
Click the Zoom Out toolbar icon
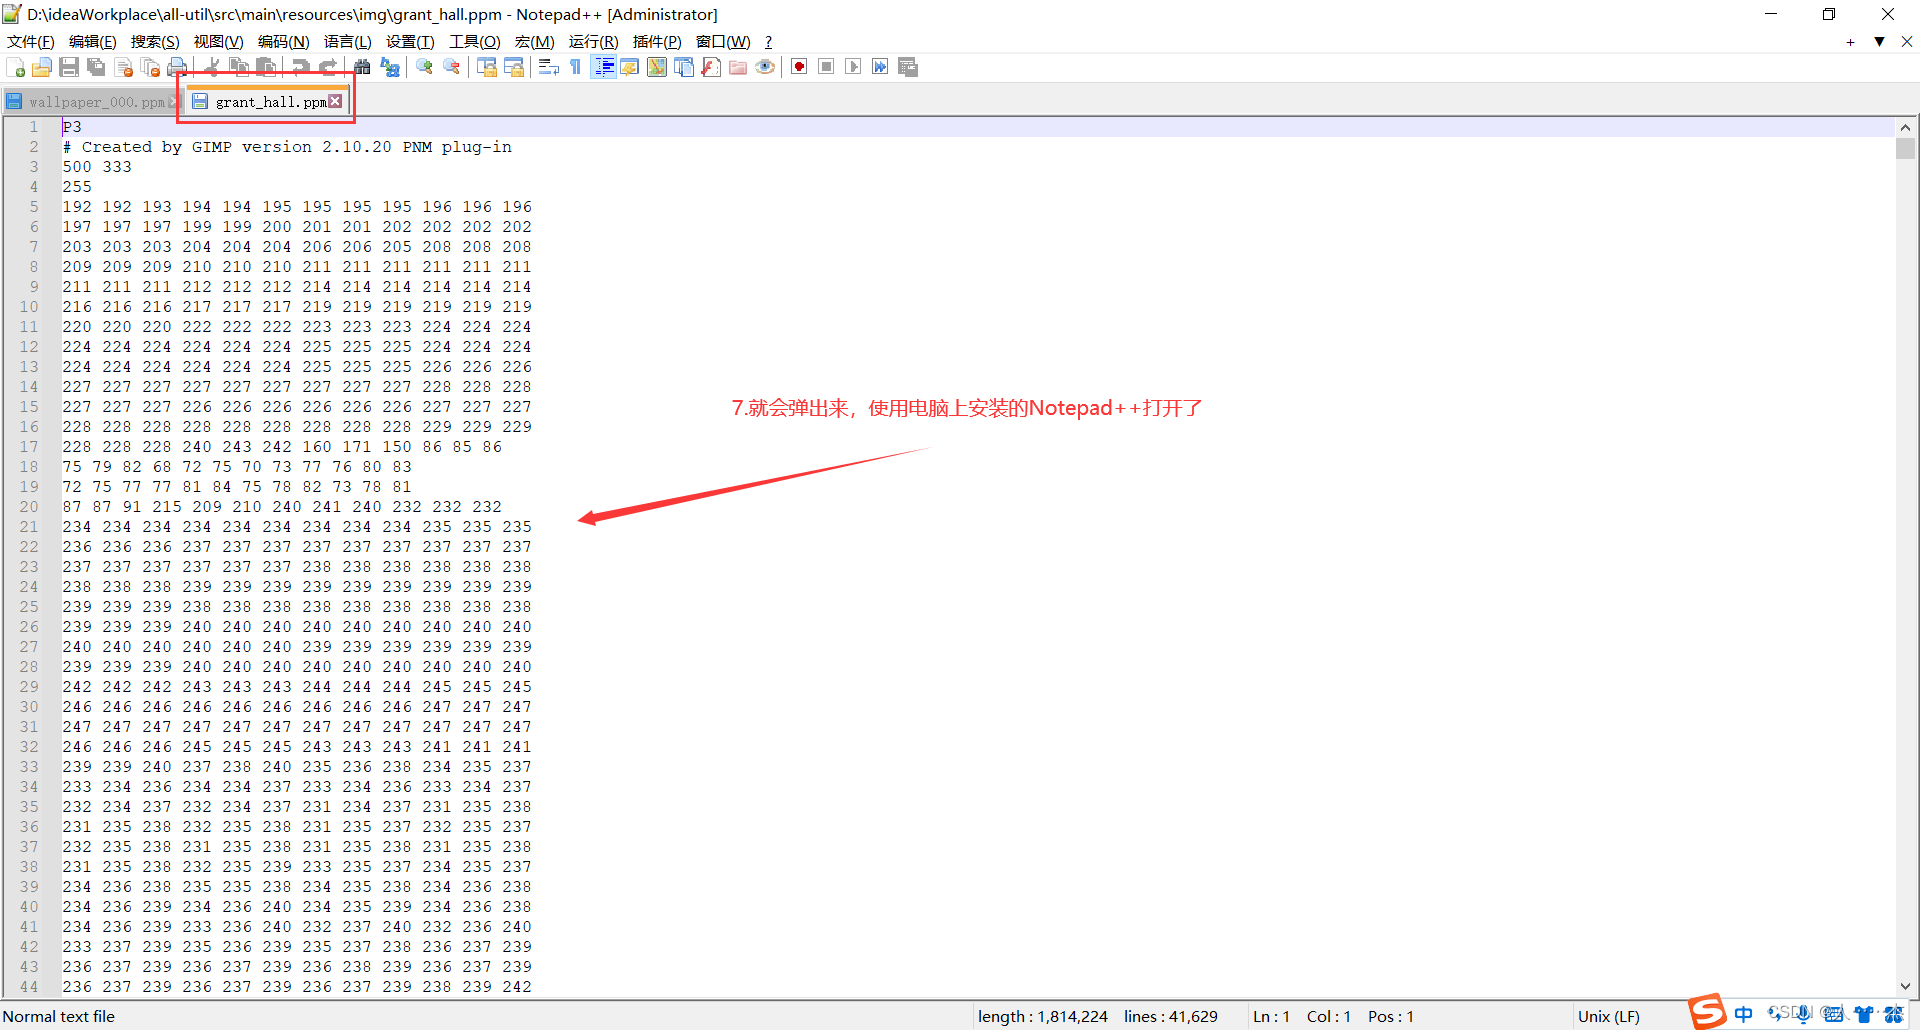452,67
